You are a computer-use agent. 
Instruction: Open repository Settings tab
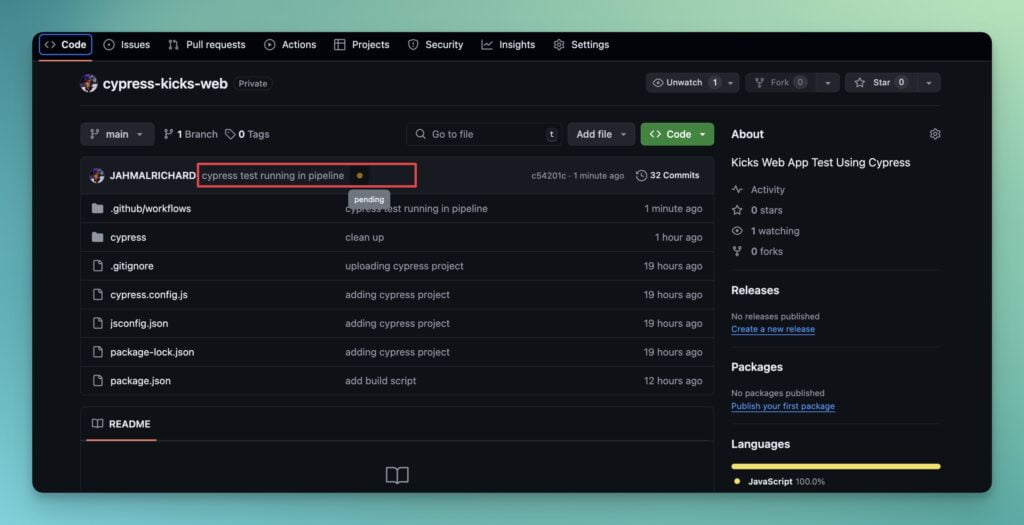pos(581,44)
